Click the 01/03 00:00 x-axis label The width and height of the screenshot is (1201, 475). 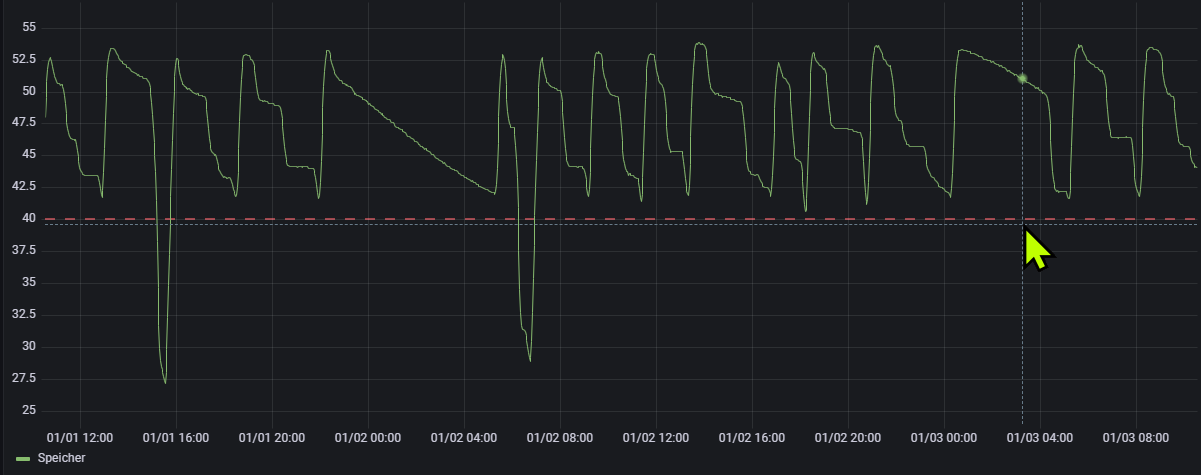click(944, 437)
